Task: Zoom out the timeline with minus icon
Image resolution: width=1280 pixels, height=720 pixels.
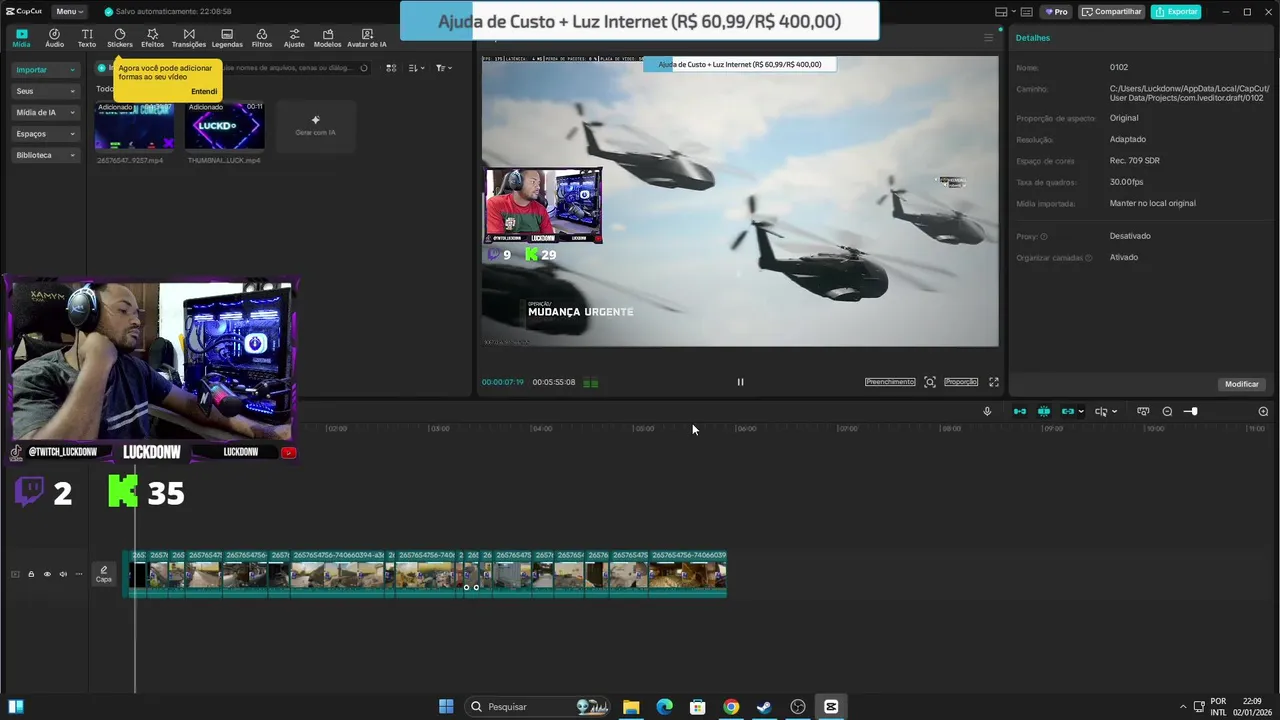Action: point(1167,411)
